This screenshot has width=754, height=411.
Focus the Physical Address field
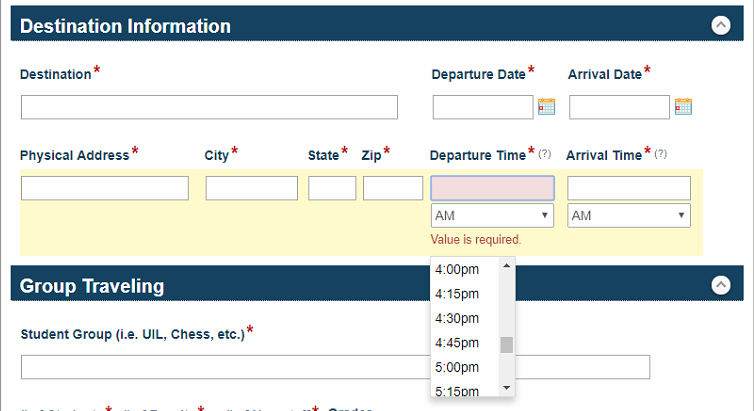[x=105, y=188]
